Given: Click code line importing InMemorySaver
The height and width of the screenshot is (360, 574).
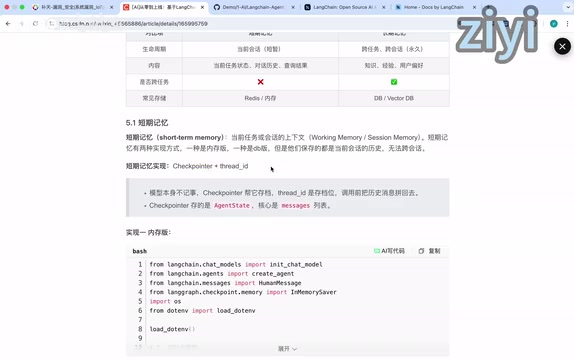Looking at the screenshot, I should (x=243, y=292).
